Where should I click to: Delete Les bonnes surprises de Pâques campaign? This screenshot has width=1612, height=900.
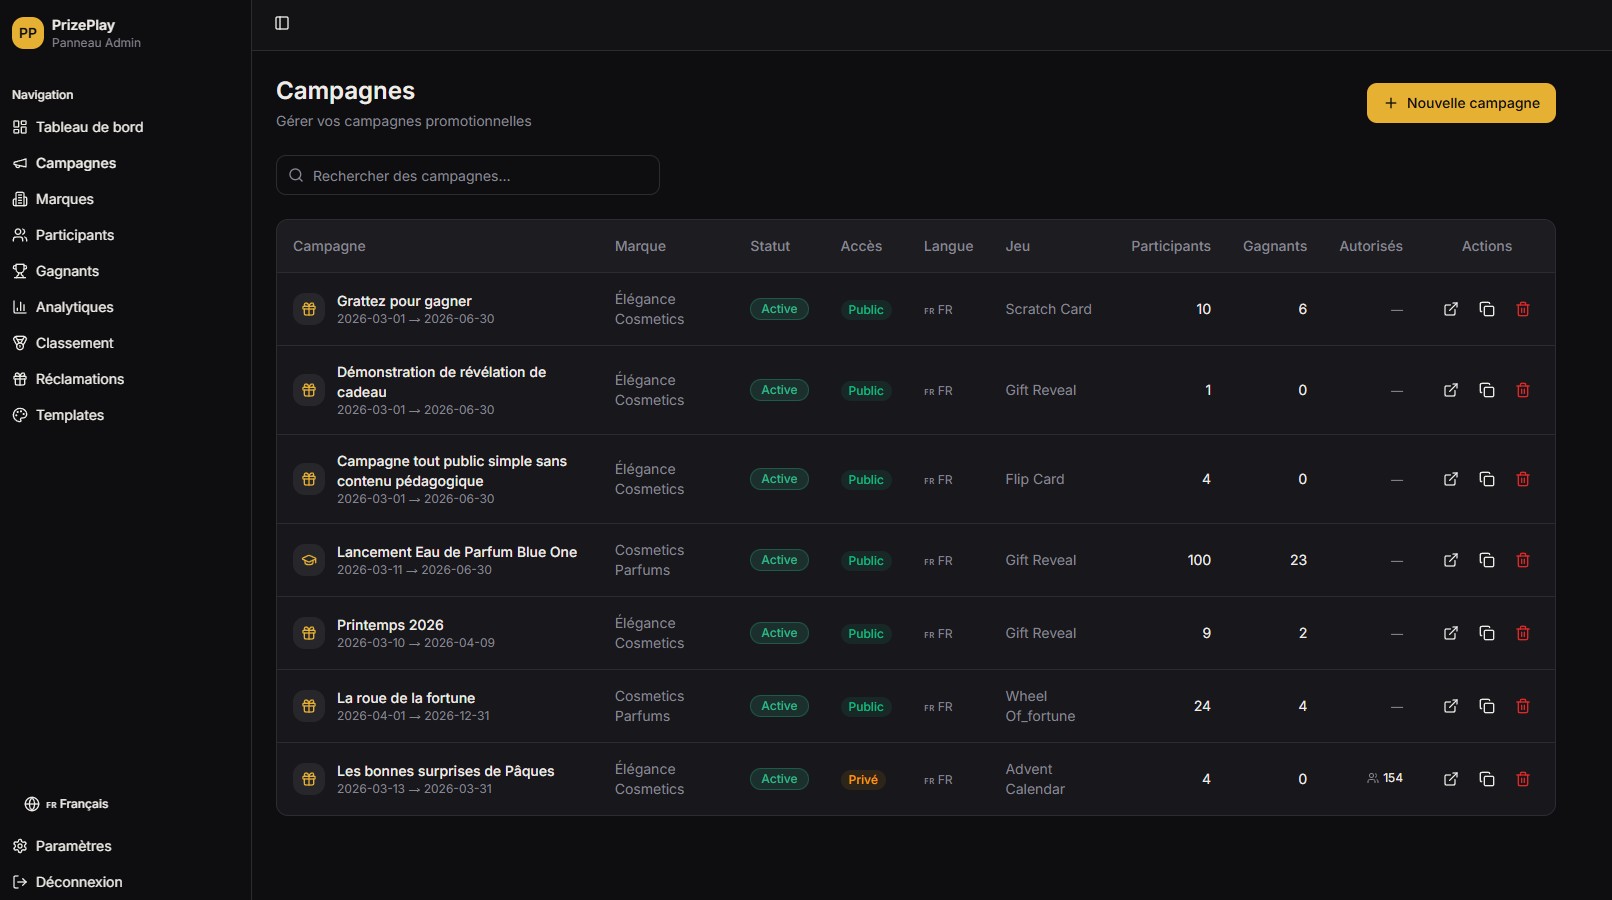tap(1522, 779)
